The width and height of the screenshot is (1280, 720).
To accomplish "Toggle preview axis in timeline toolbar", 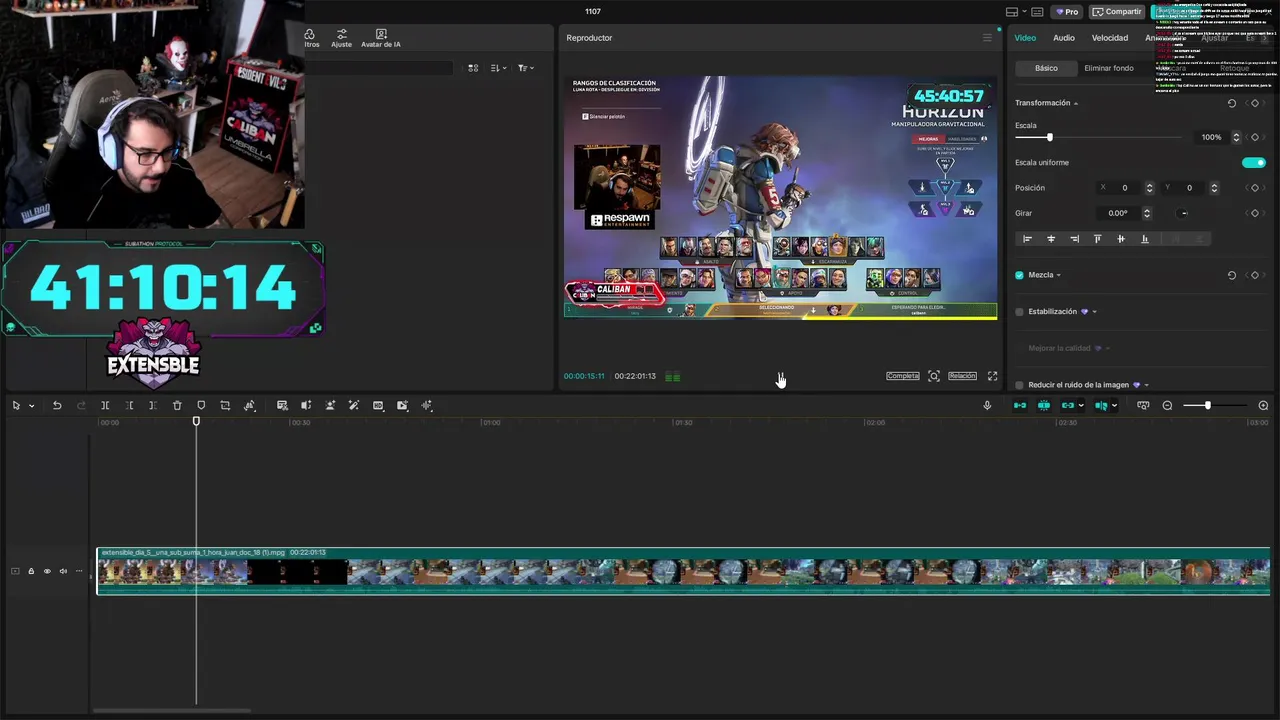I will [x=1101, y=405].
